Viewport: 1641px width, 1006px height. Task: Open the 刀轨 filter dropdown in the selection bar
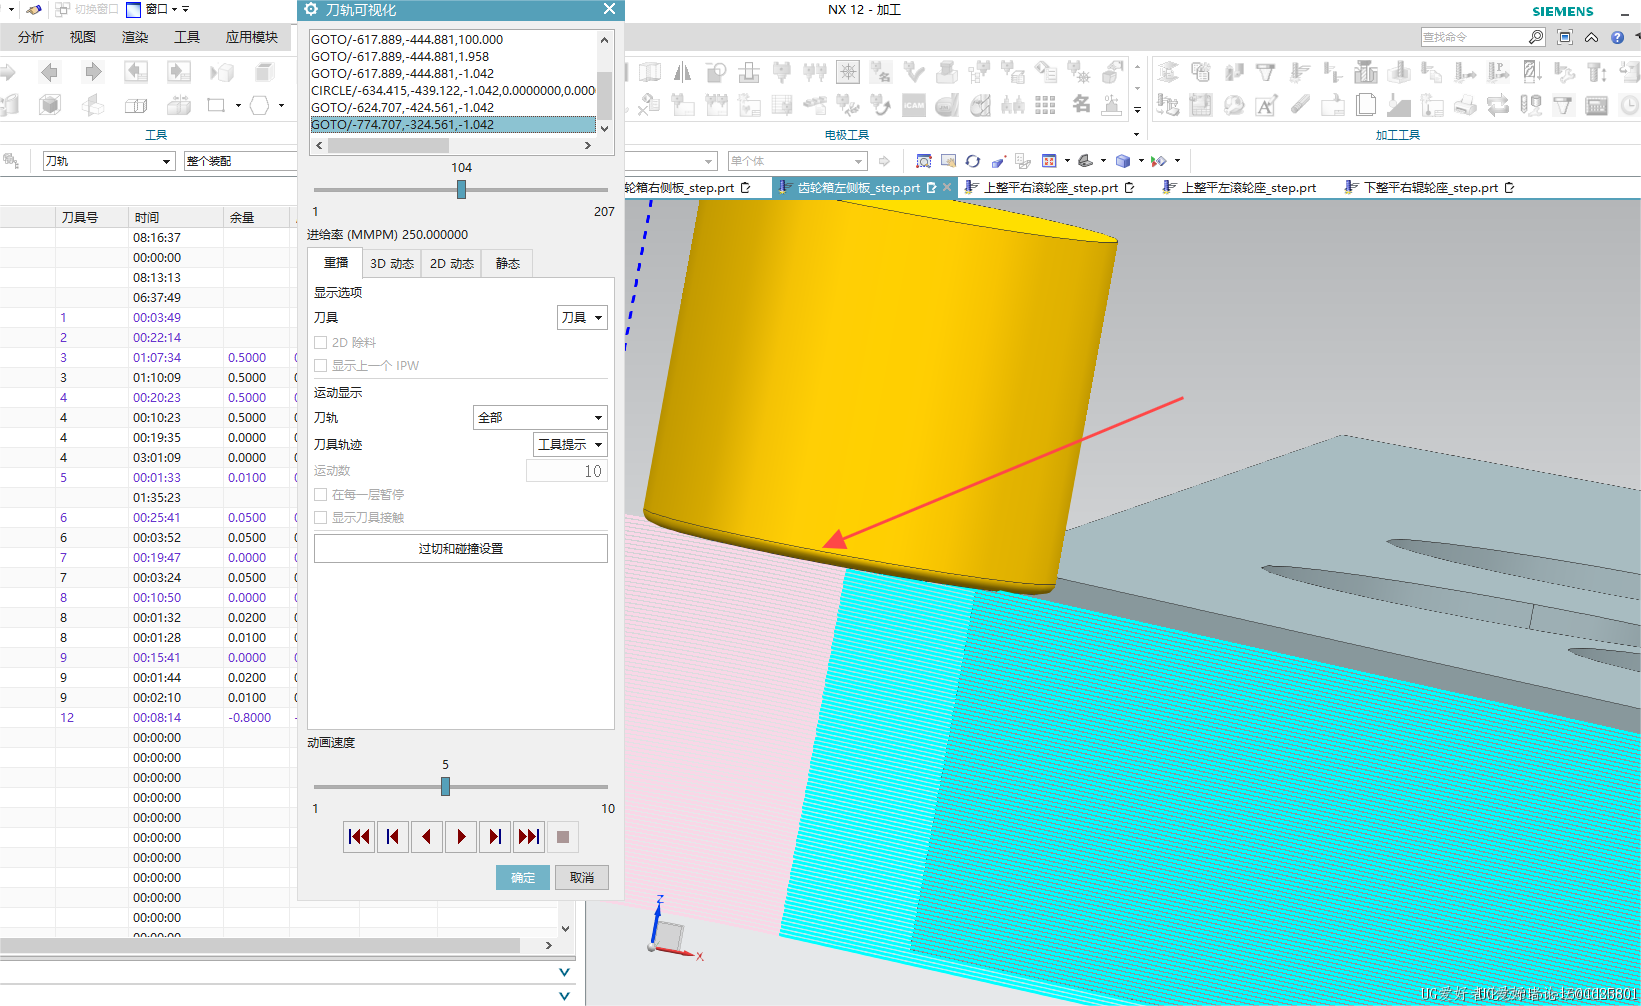click(109, 161)
